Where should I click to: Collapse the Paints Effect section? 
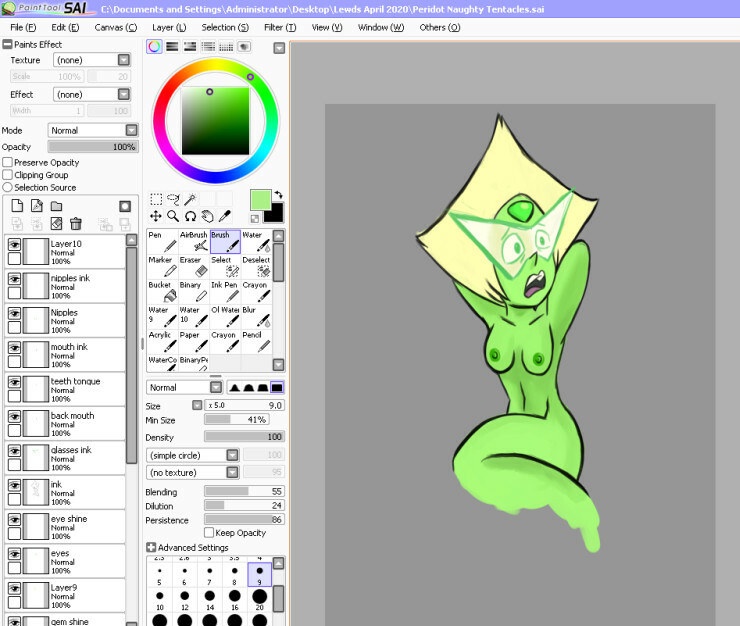pyautogui.click(x=7, y=44)
